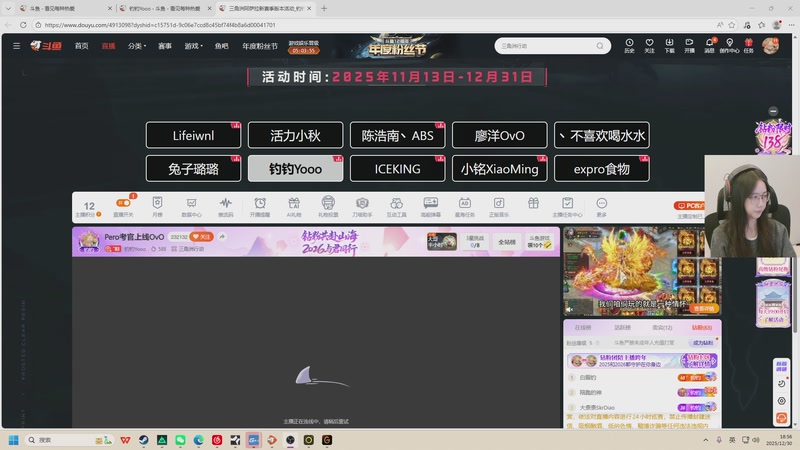Screen dimensions: 800x450
Task: Open the game advertisement thumbnail
Action: pos(642,271)
